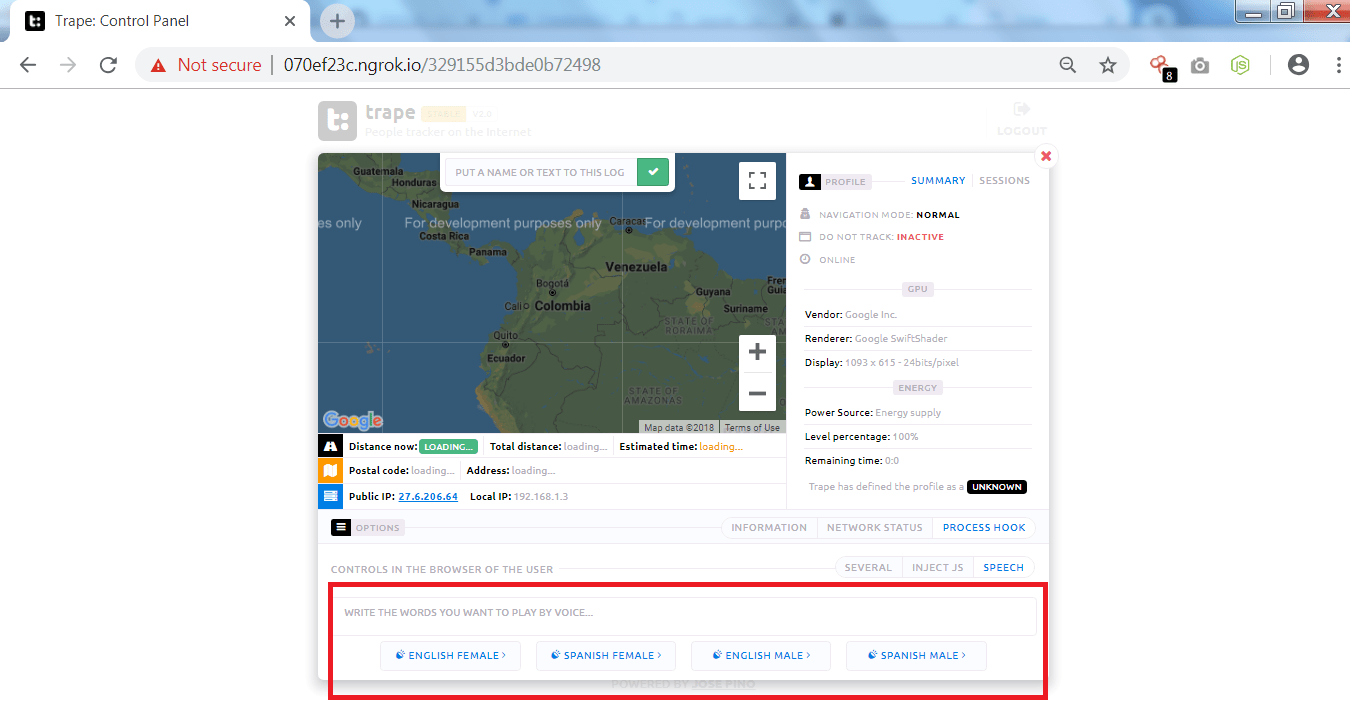Confirm the log name with the green checkmark
This screenshot has height=706, width=1350.
coord(653,172)
